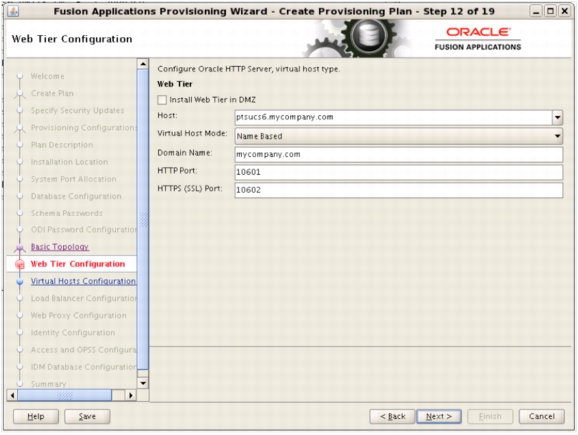Click the horizontal scroll left arrow
This screenshot has height=435, width=578.
[x=12, y=396]
